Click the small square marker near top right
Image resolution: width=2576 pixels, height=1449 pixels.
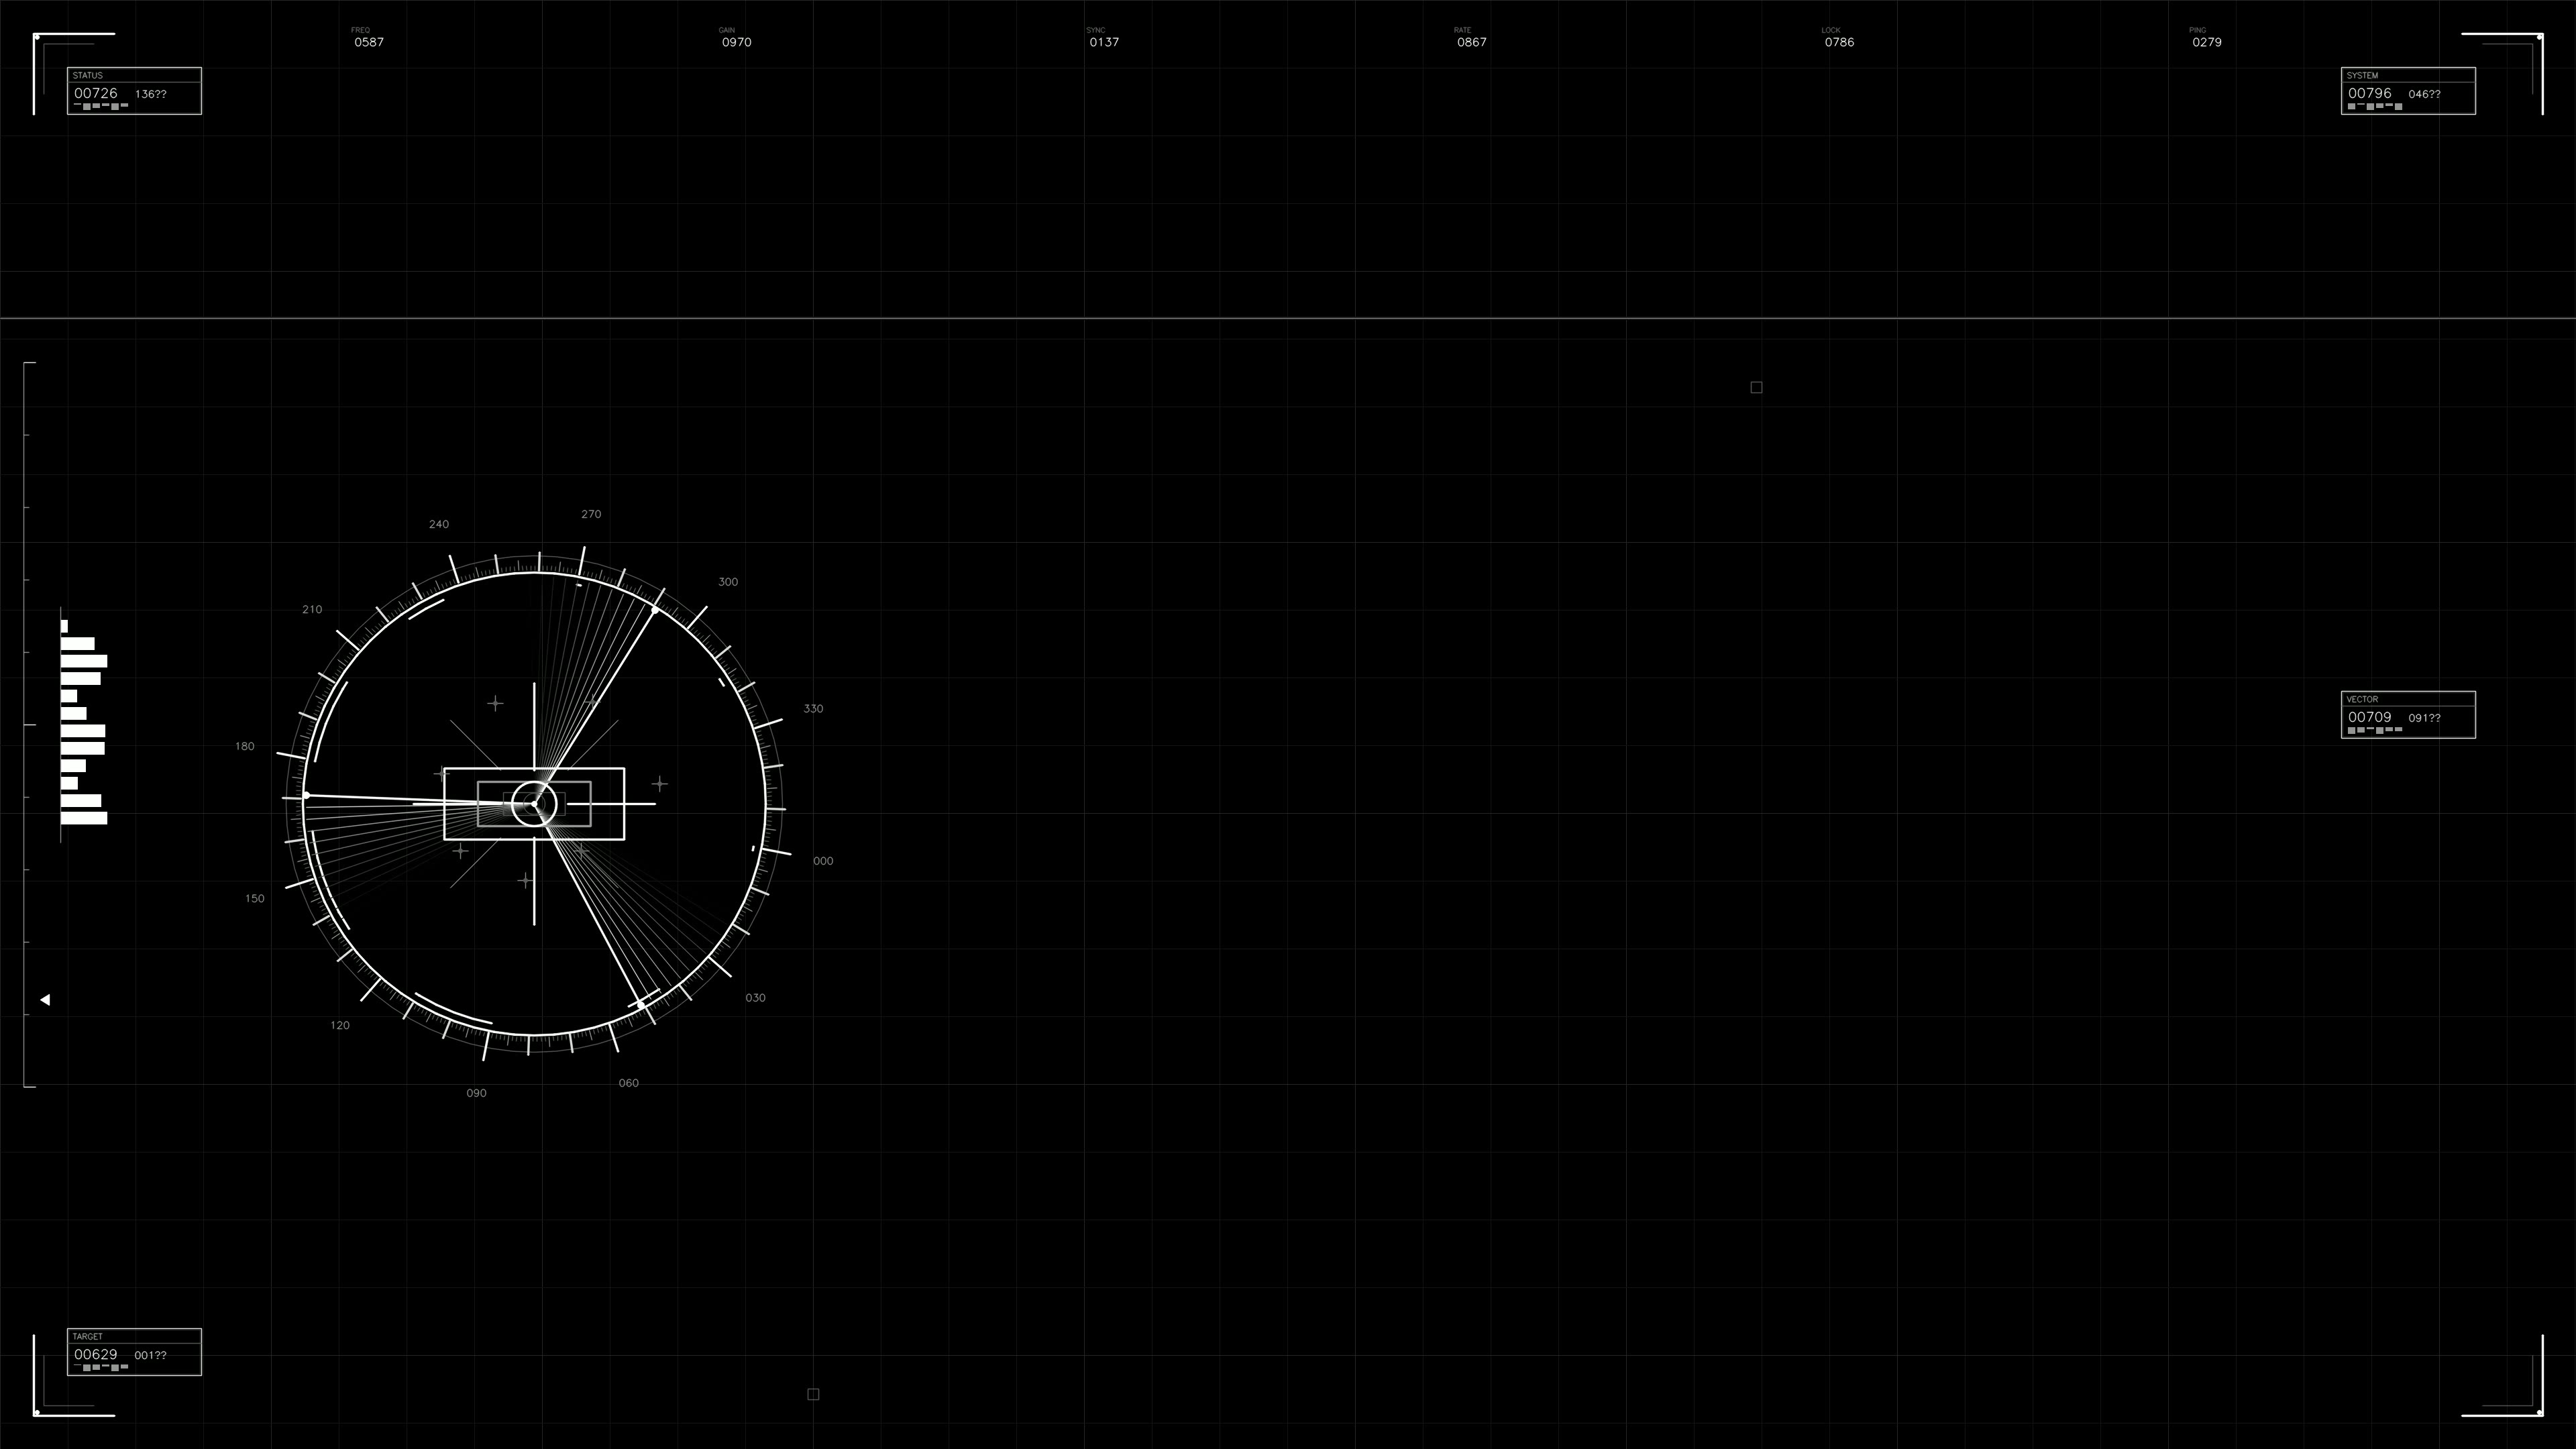coord(1756,387)
